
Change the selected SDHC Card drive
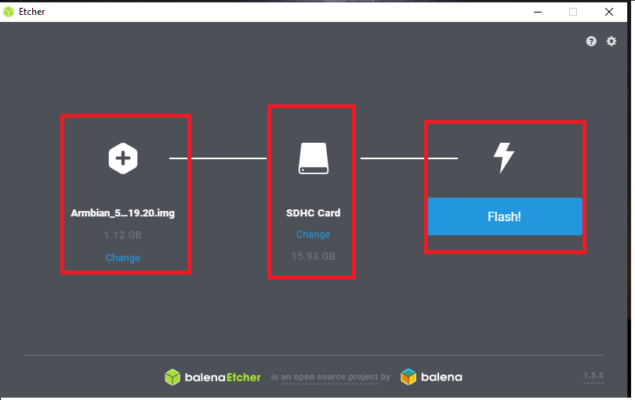click(313, 234)
